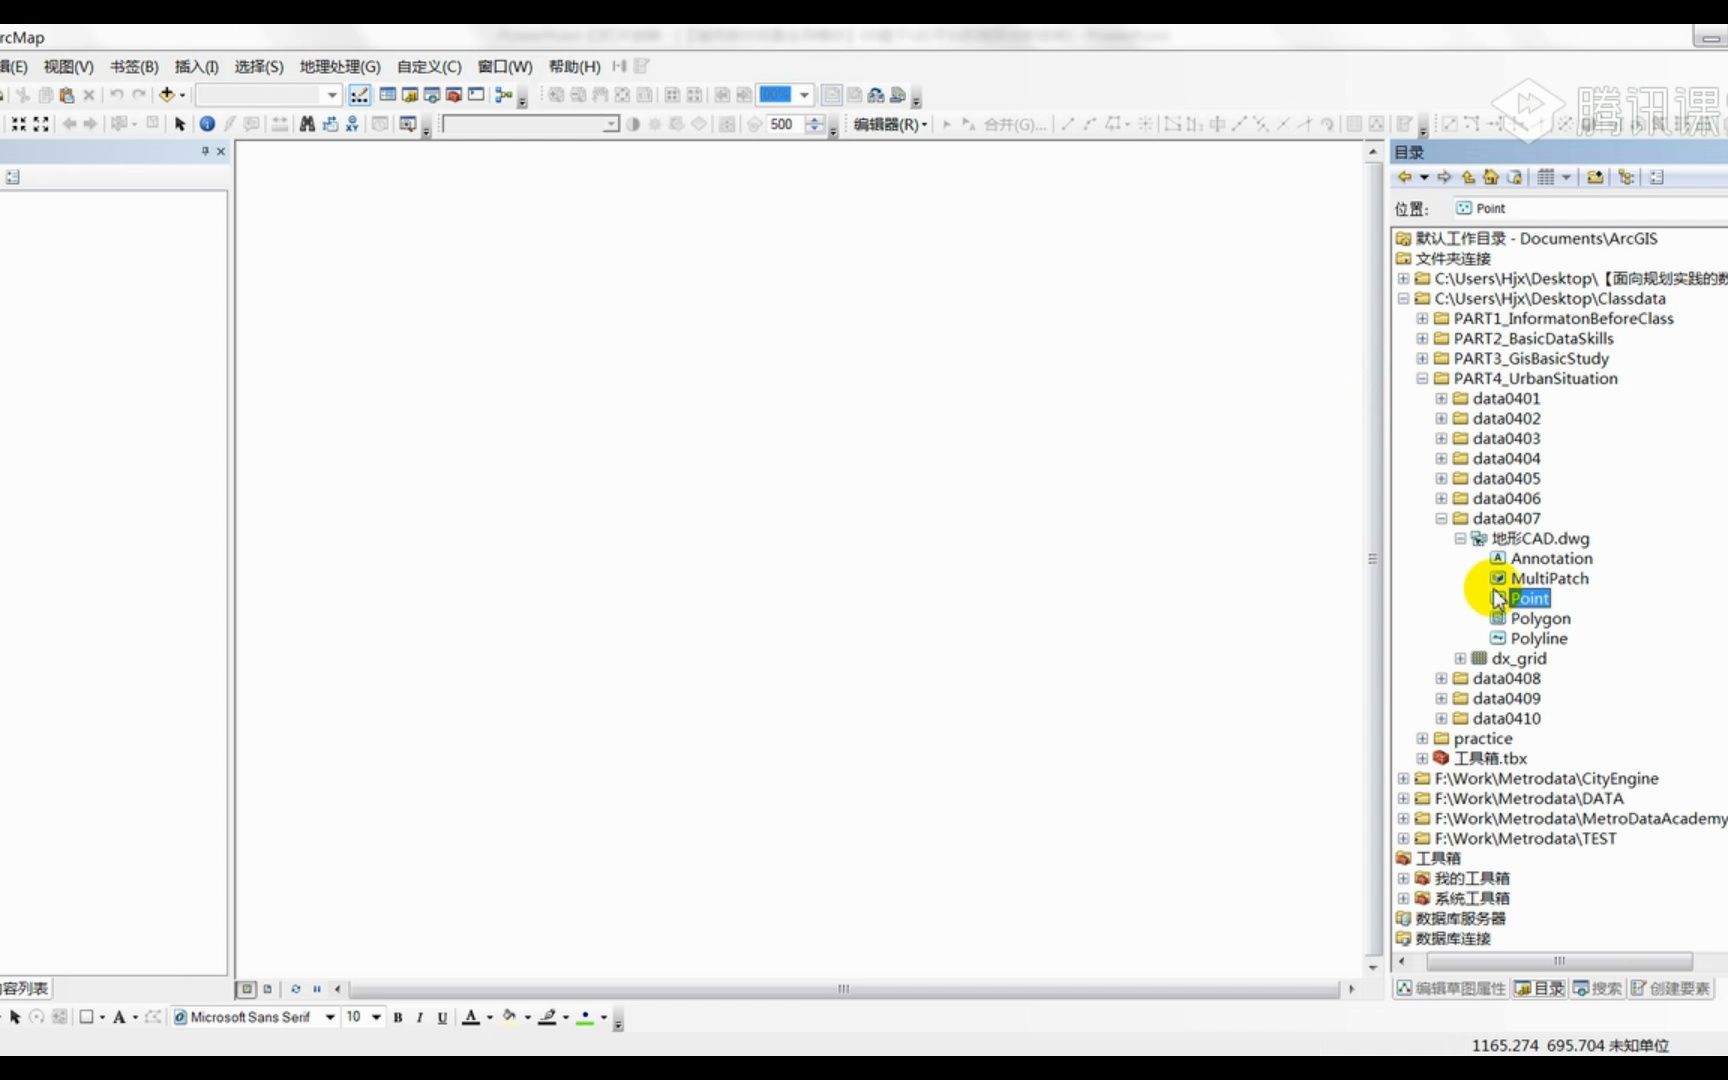Viewport: 1728px width, 1080px height.
Task: Pause drawing in the map view
Action: pos(317,989)
